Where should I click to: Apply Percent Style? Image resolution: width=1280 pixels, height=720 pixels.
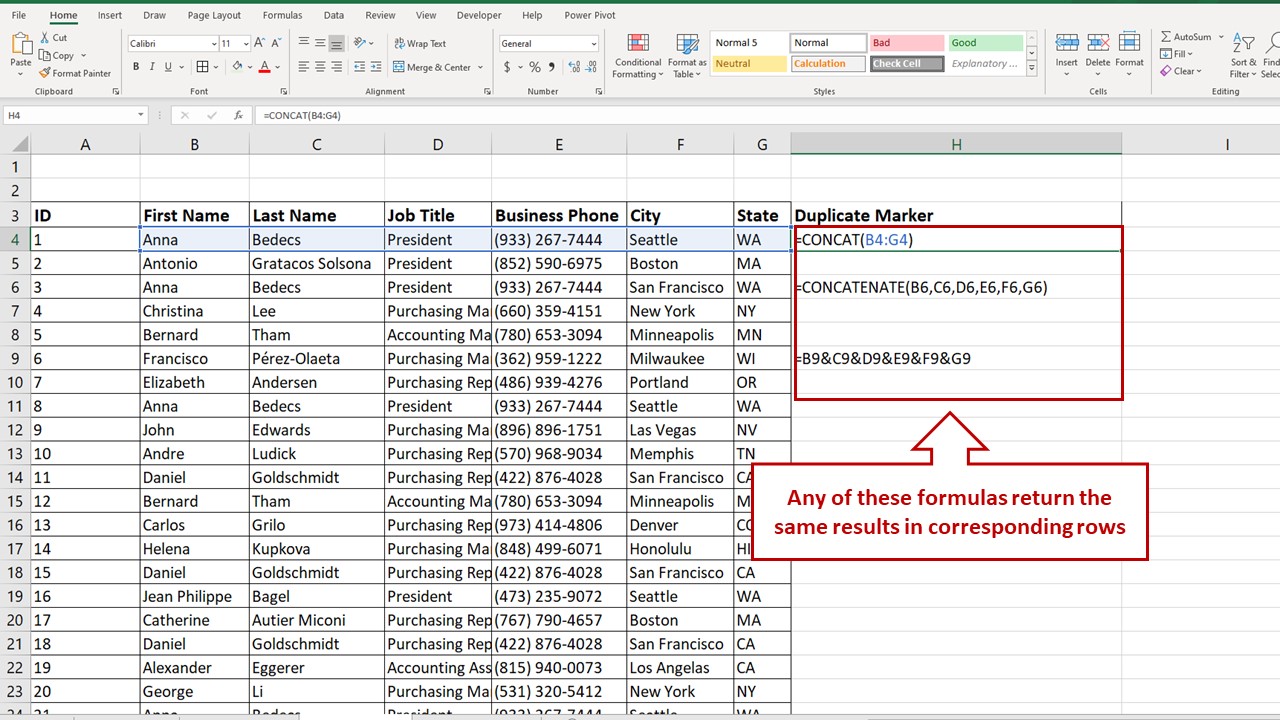535,67
